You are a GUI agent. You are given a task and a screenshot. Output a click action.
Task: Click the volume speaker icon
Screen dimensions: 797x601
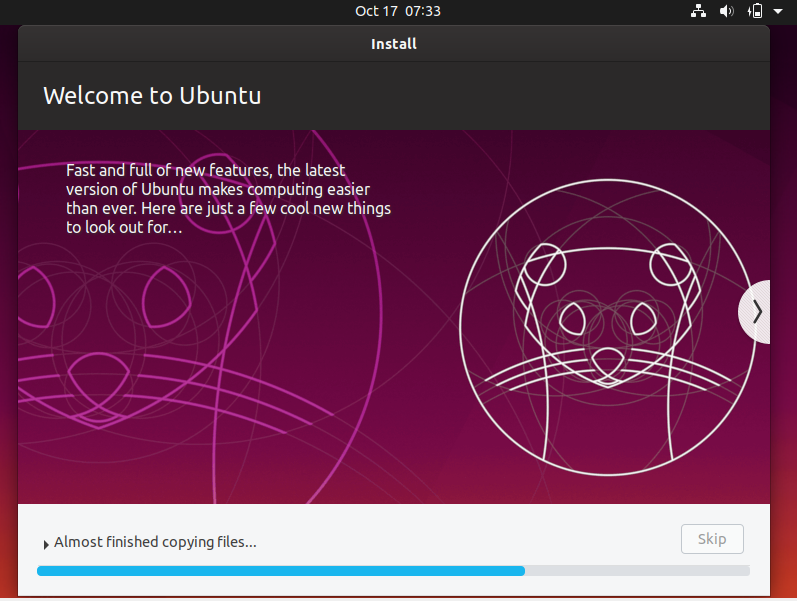pos(727,11)
